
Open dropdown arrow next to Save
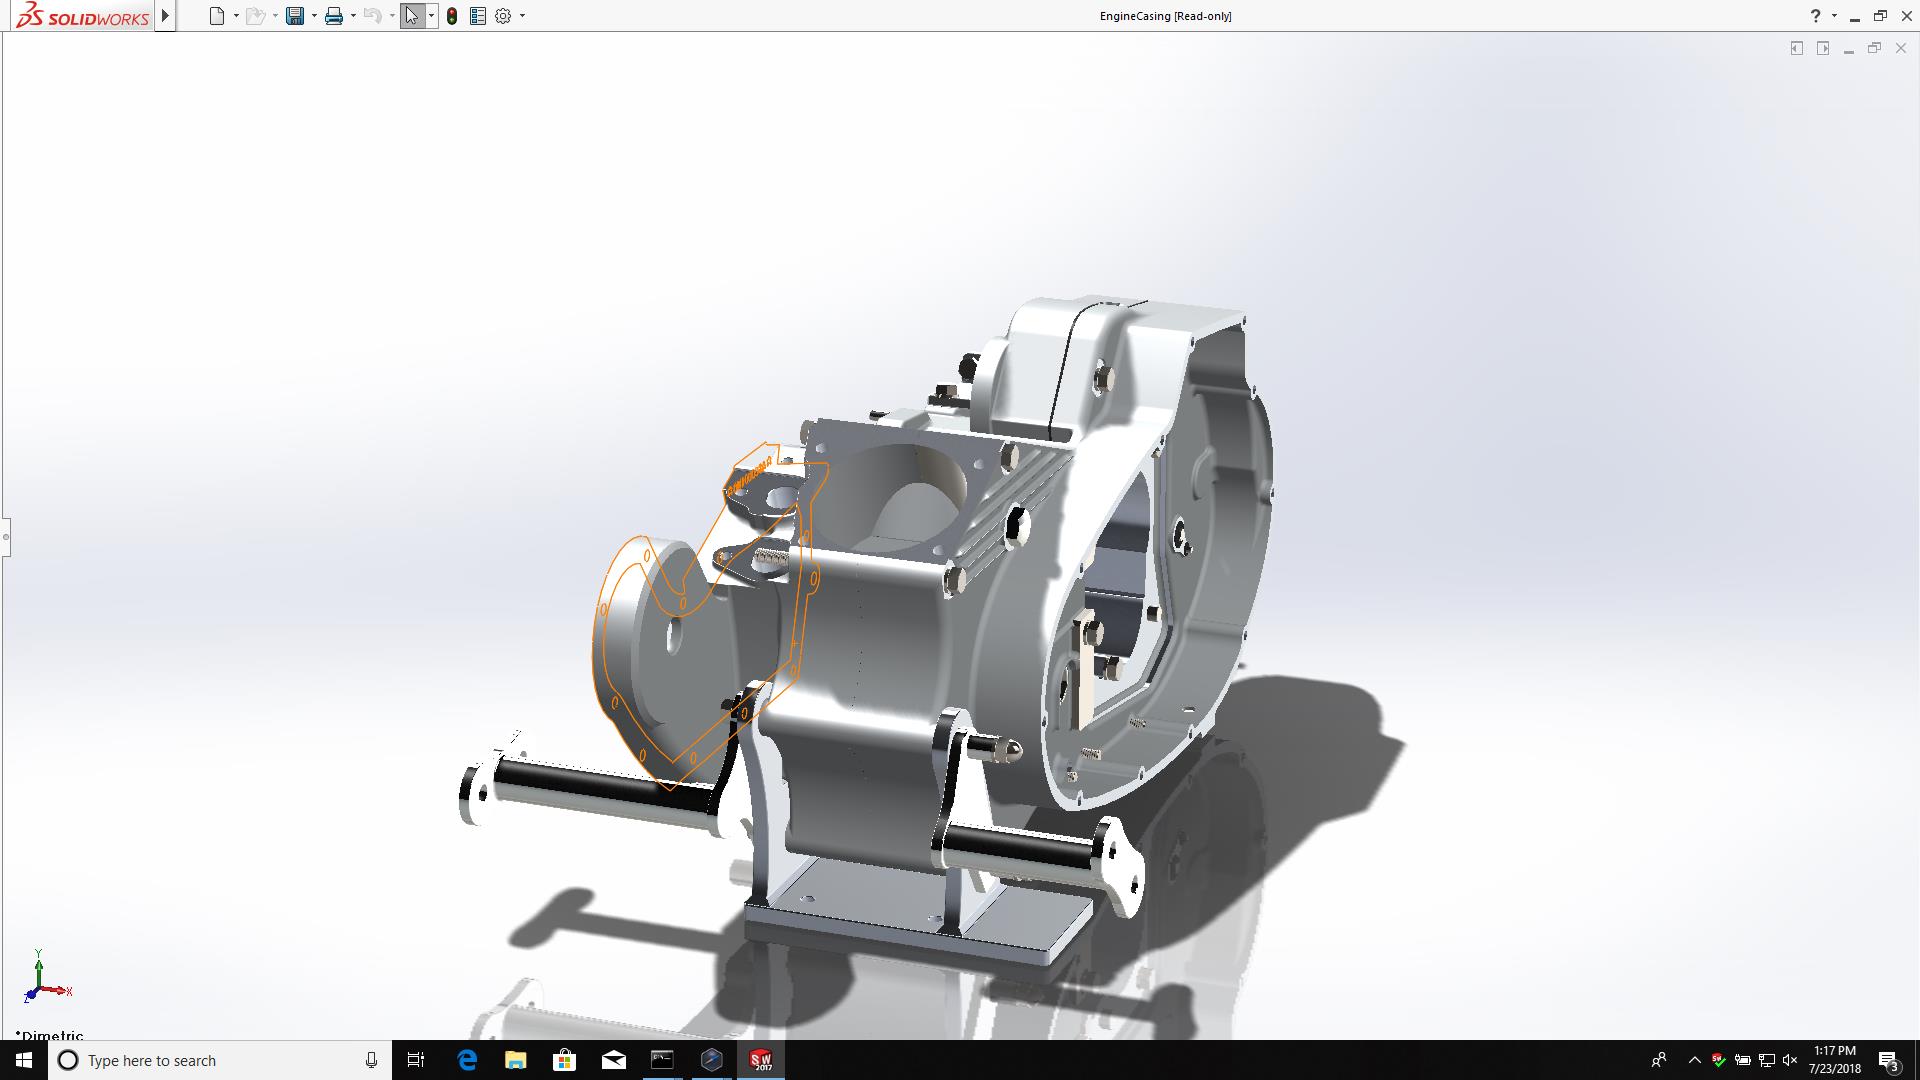314,16
